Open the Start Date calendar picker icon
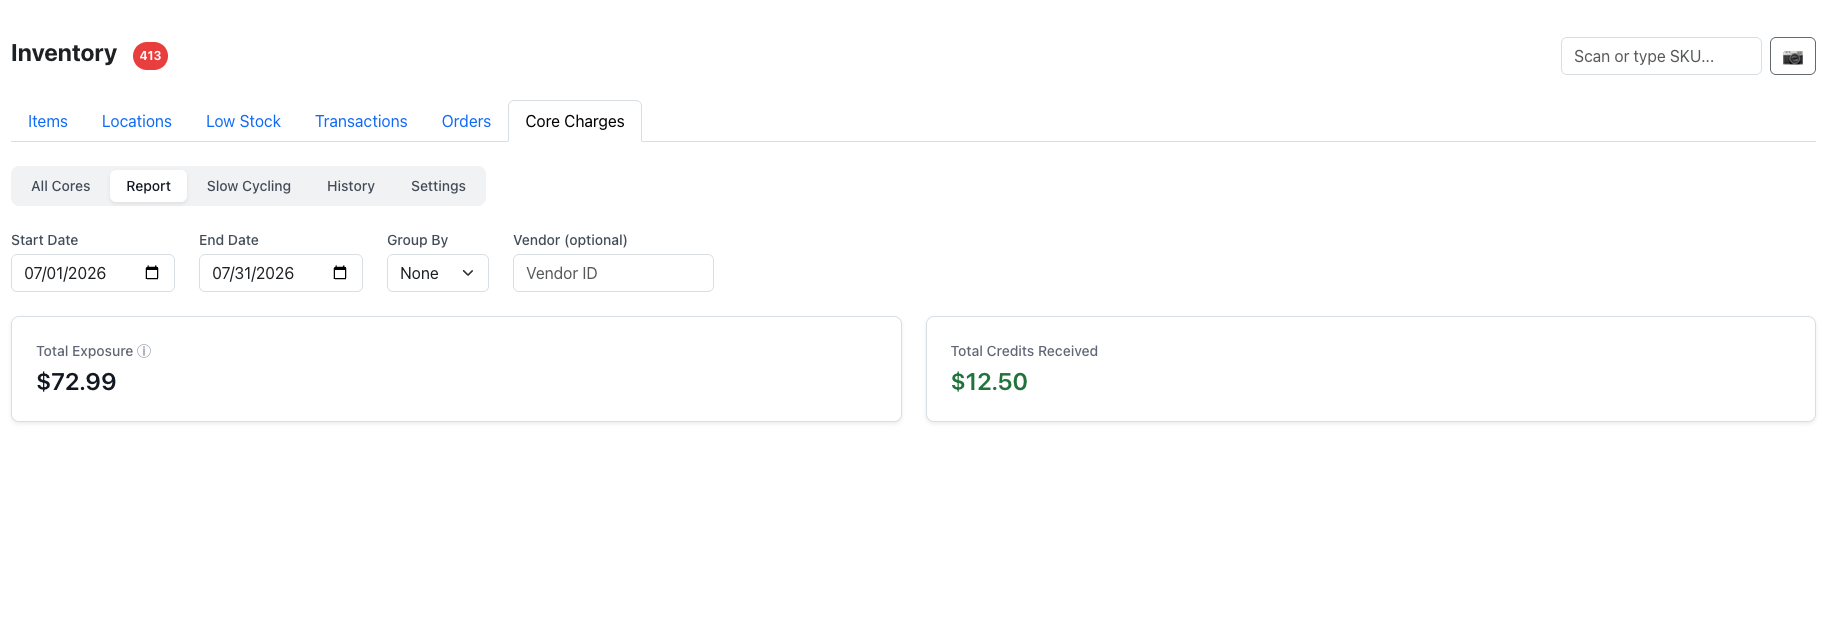Viewport: 1834px width, 635px height. pyautogui.click(x=152, y=273)
